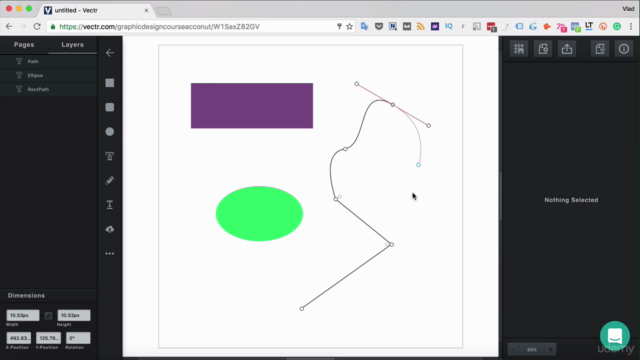
Task: Click the key password icon in address bar
Action: tap(339, 27)
